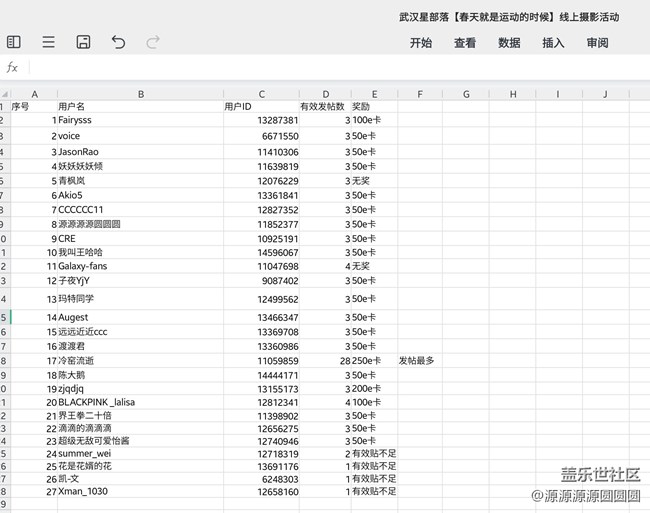Open the 数据 tab
Image resolution: width=650 pixels, height=513 pixels.
[509, 43]
